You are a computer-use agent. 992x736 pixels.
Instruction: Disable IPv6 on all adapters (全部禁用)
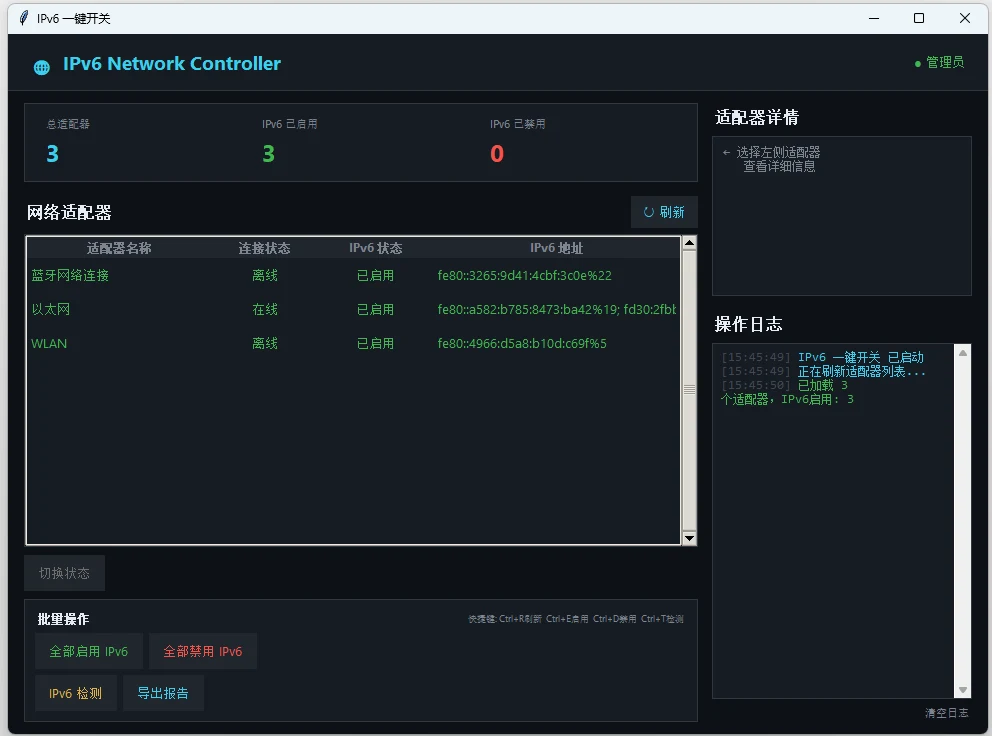pyautogui.click(x=203, y=651)
